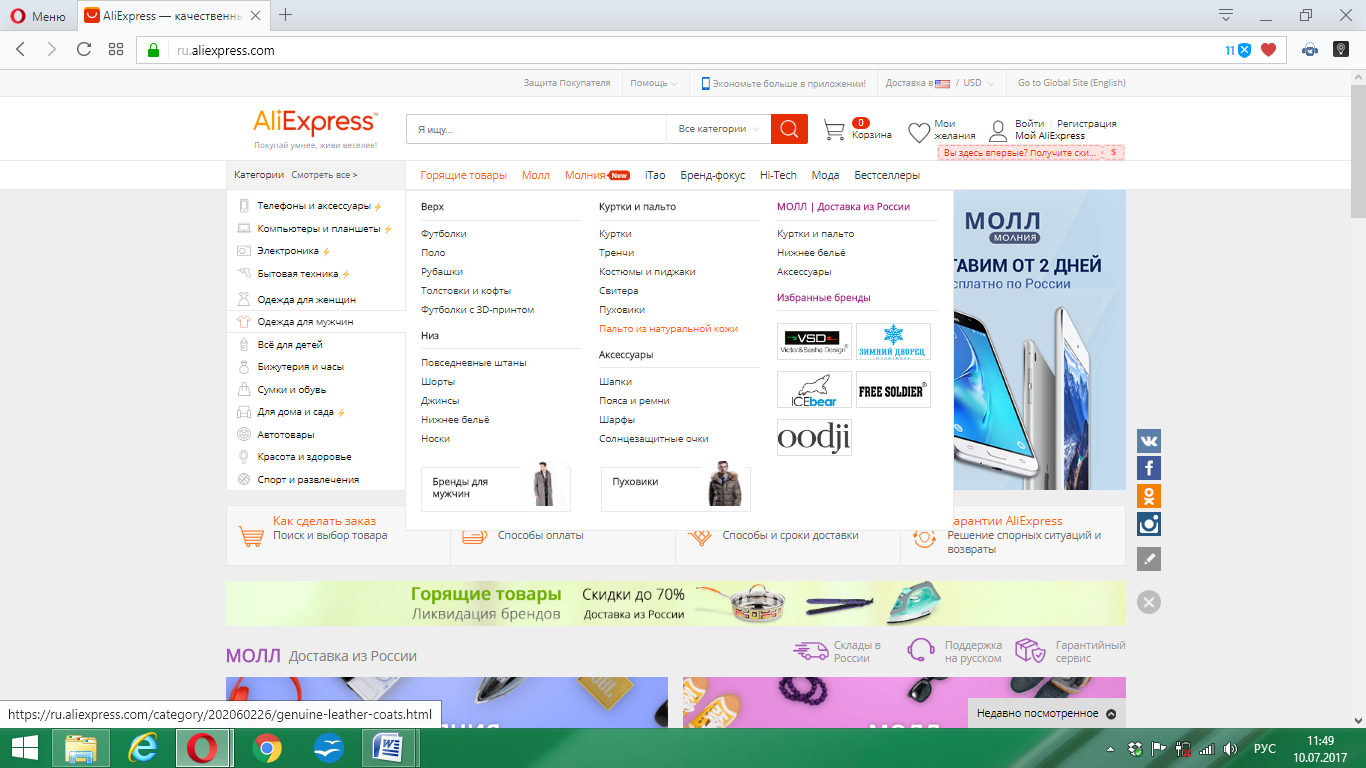This screenshot has height=768, width=1366.
Task: Click browser Forward arrow
Action: [x=52, y=49]
